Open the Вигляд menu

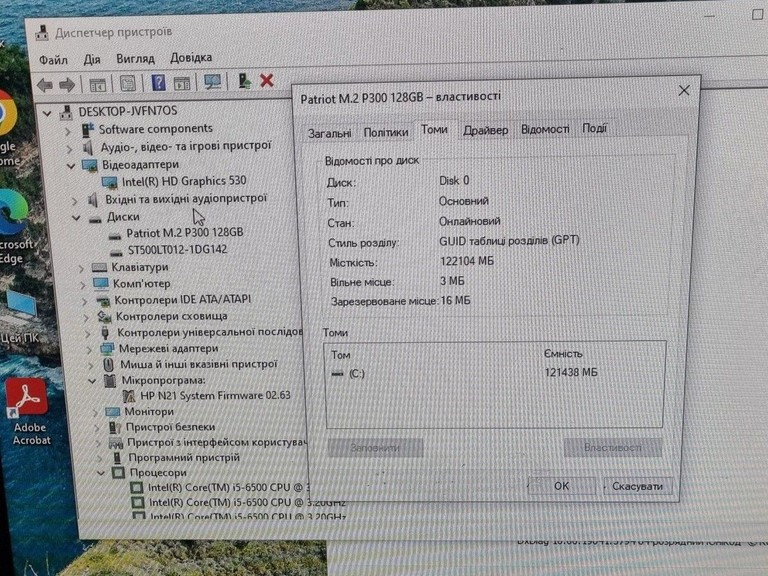pyautogui.click(x=135, y=58)
